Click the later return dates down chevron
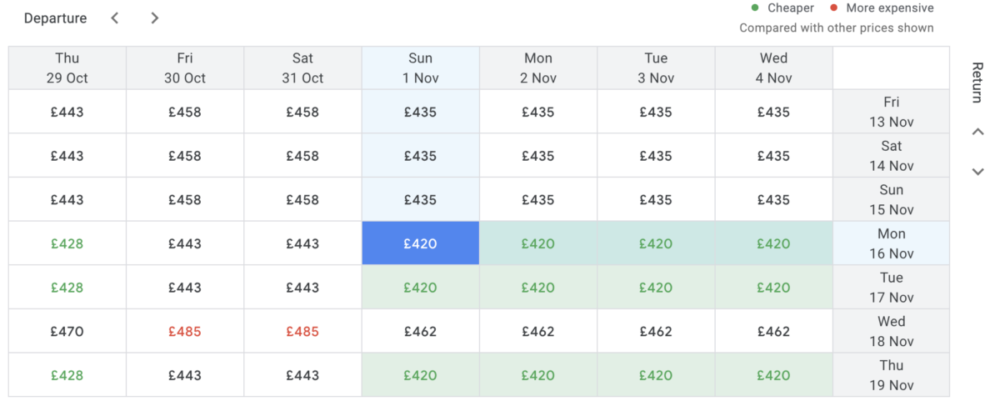This screenshot has height=411, width=1000. point(978,172)
